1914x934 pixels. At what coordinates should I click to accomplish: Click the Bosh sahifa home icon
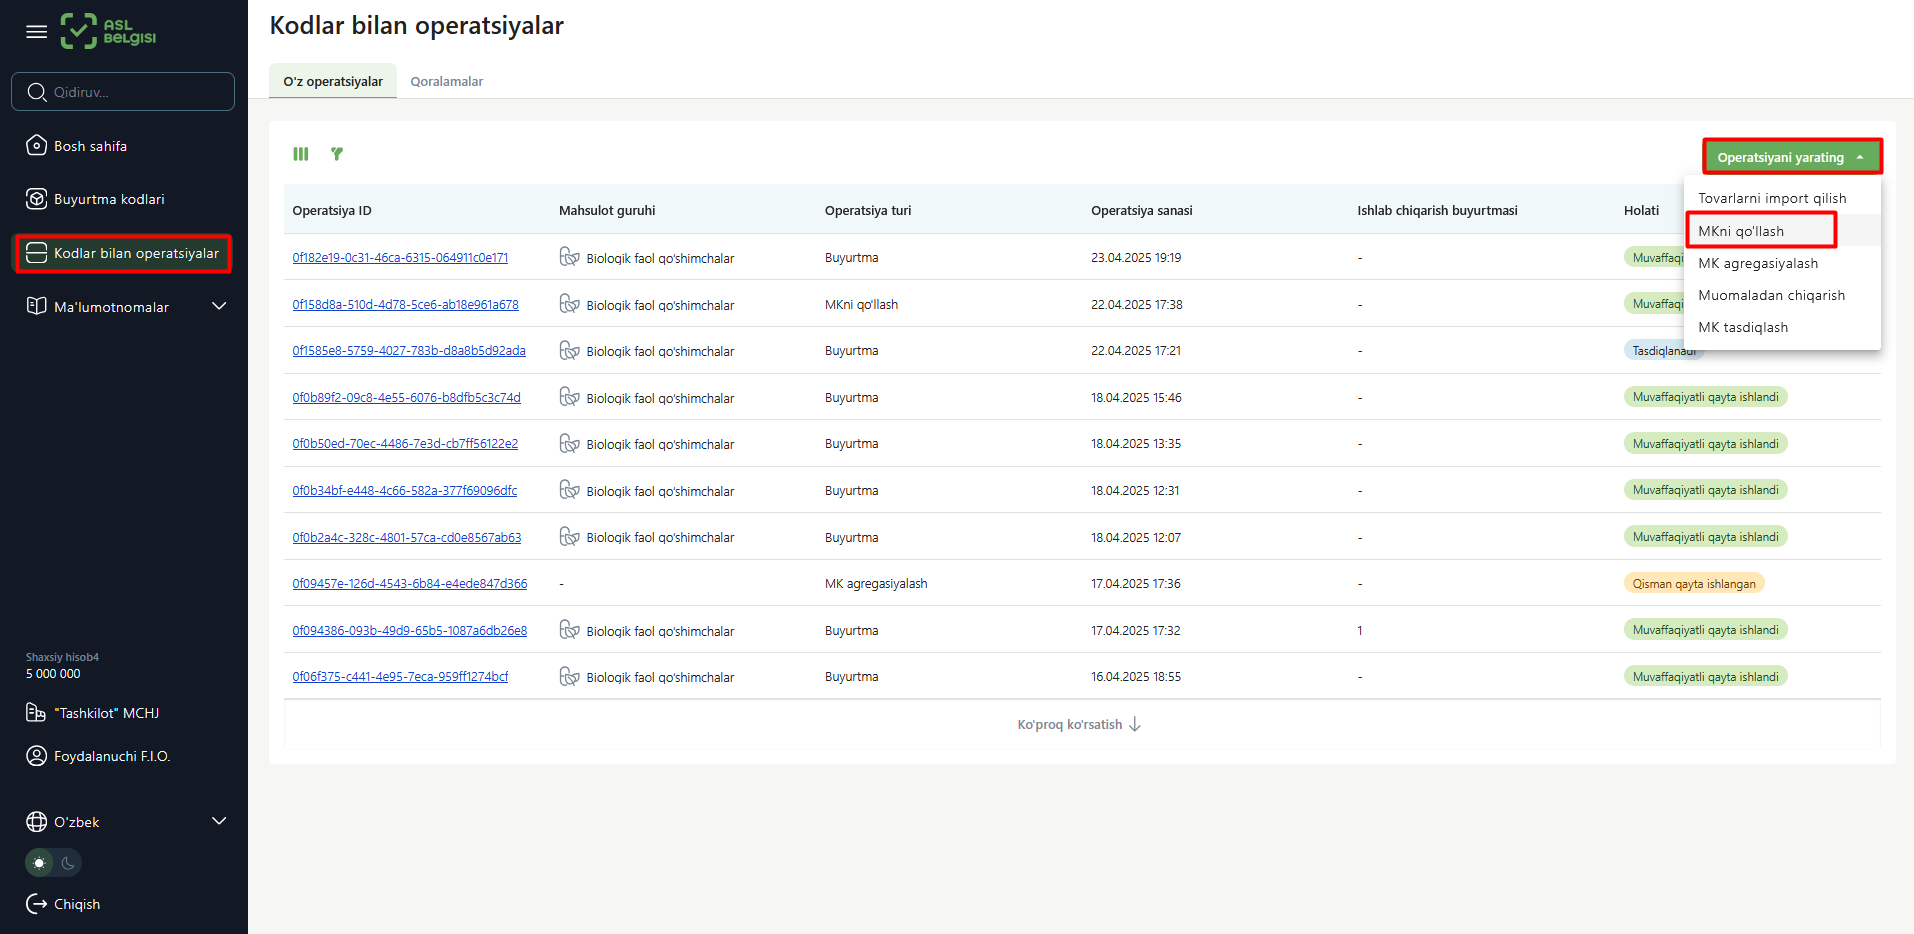(37, 146)
